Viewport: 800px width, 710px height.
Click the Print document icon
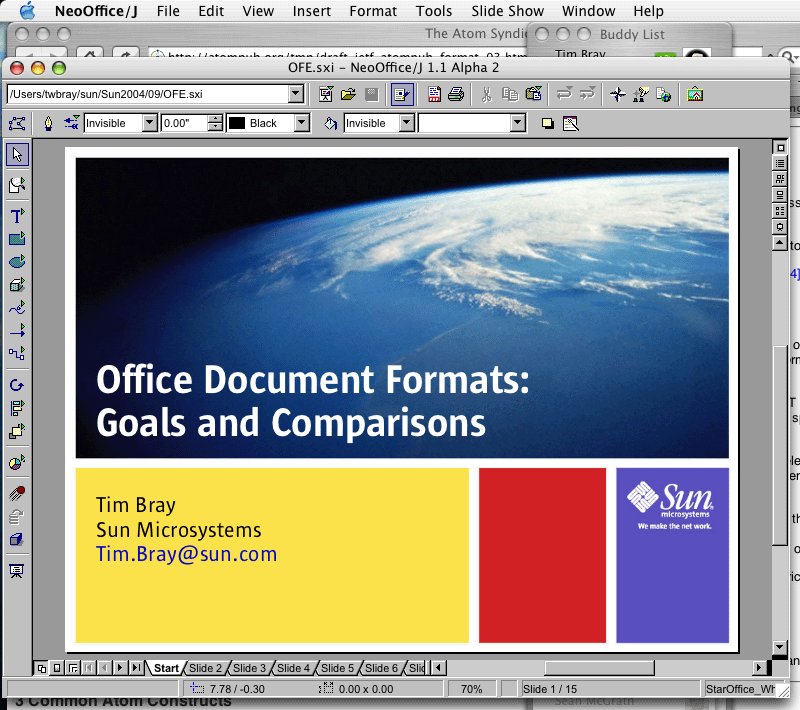pyautogui.click(x=456, y=94)
